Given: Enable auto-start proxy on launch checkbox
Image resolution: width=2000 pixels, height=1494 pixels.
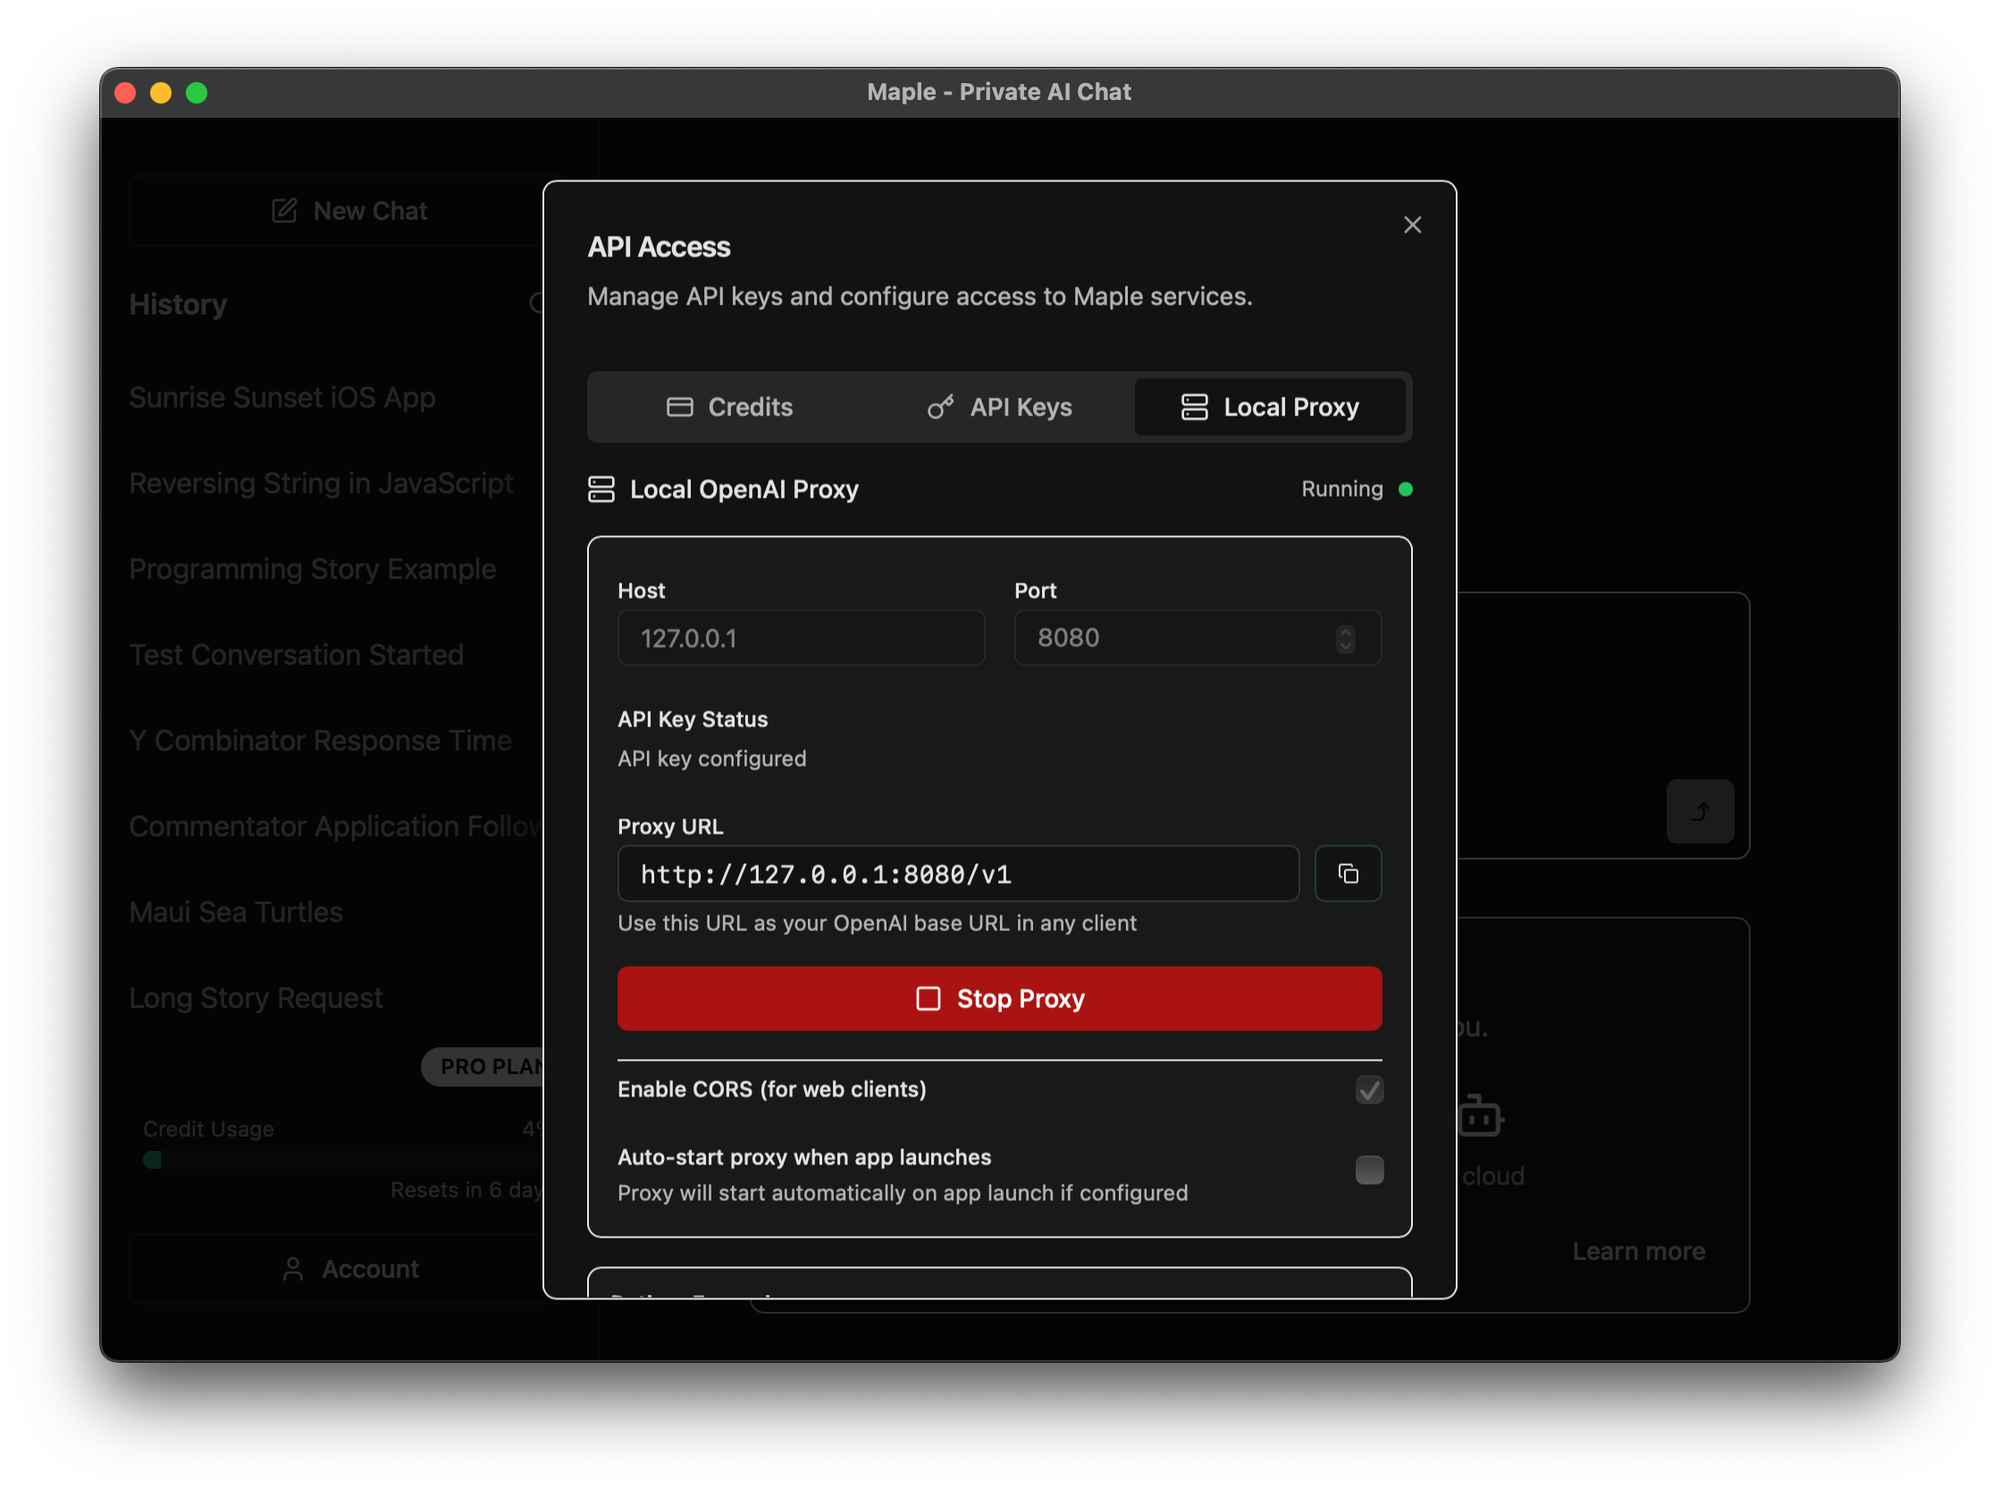Looking at the screenshot, I should (x=1368, y=1169).
